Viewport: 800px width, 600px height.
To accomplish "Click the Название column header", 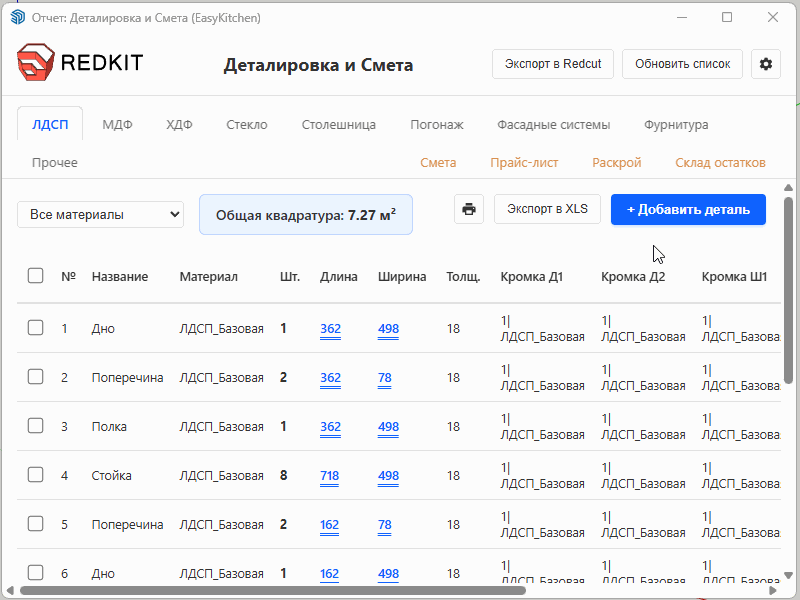I will (120, 277).
